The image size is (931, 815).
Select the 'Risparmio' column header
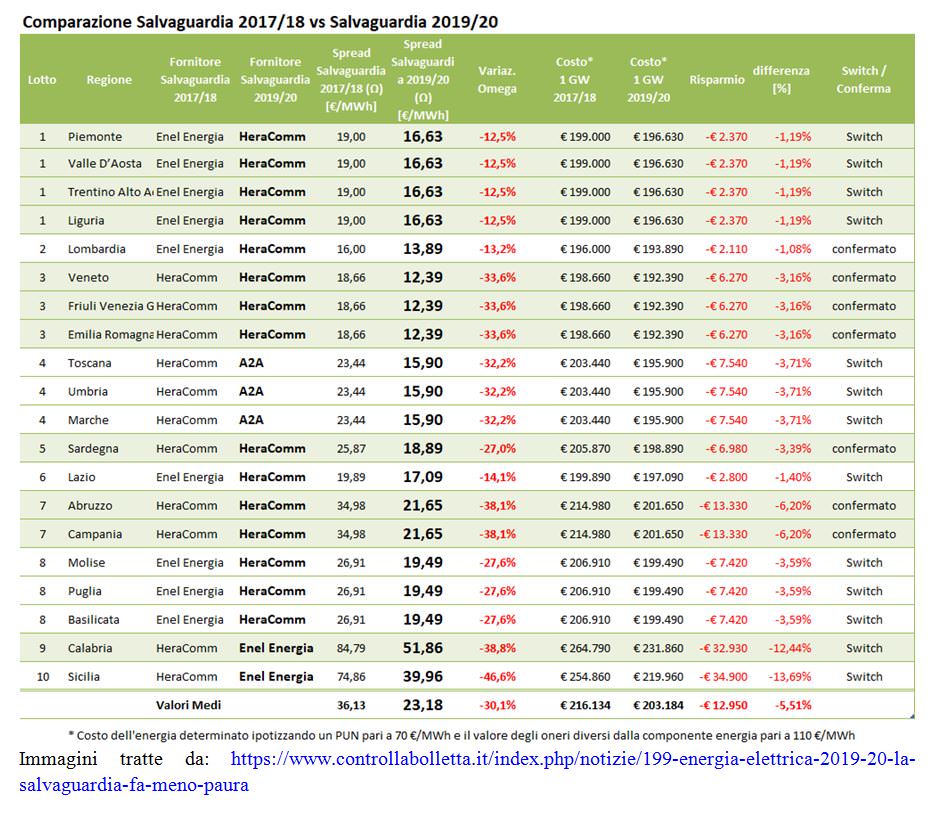pos(716,80)
